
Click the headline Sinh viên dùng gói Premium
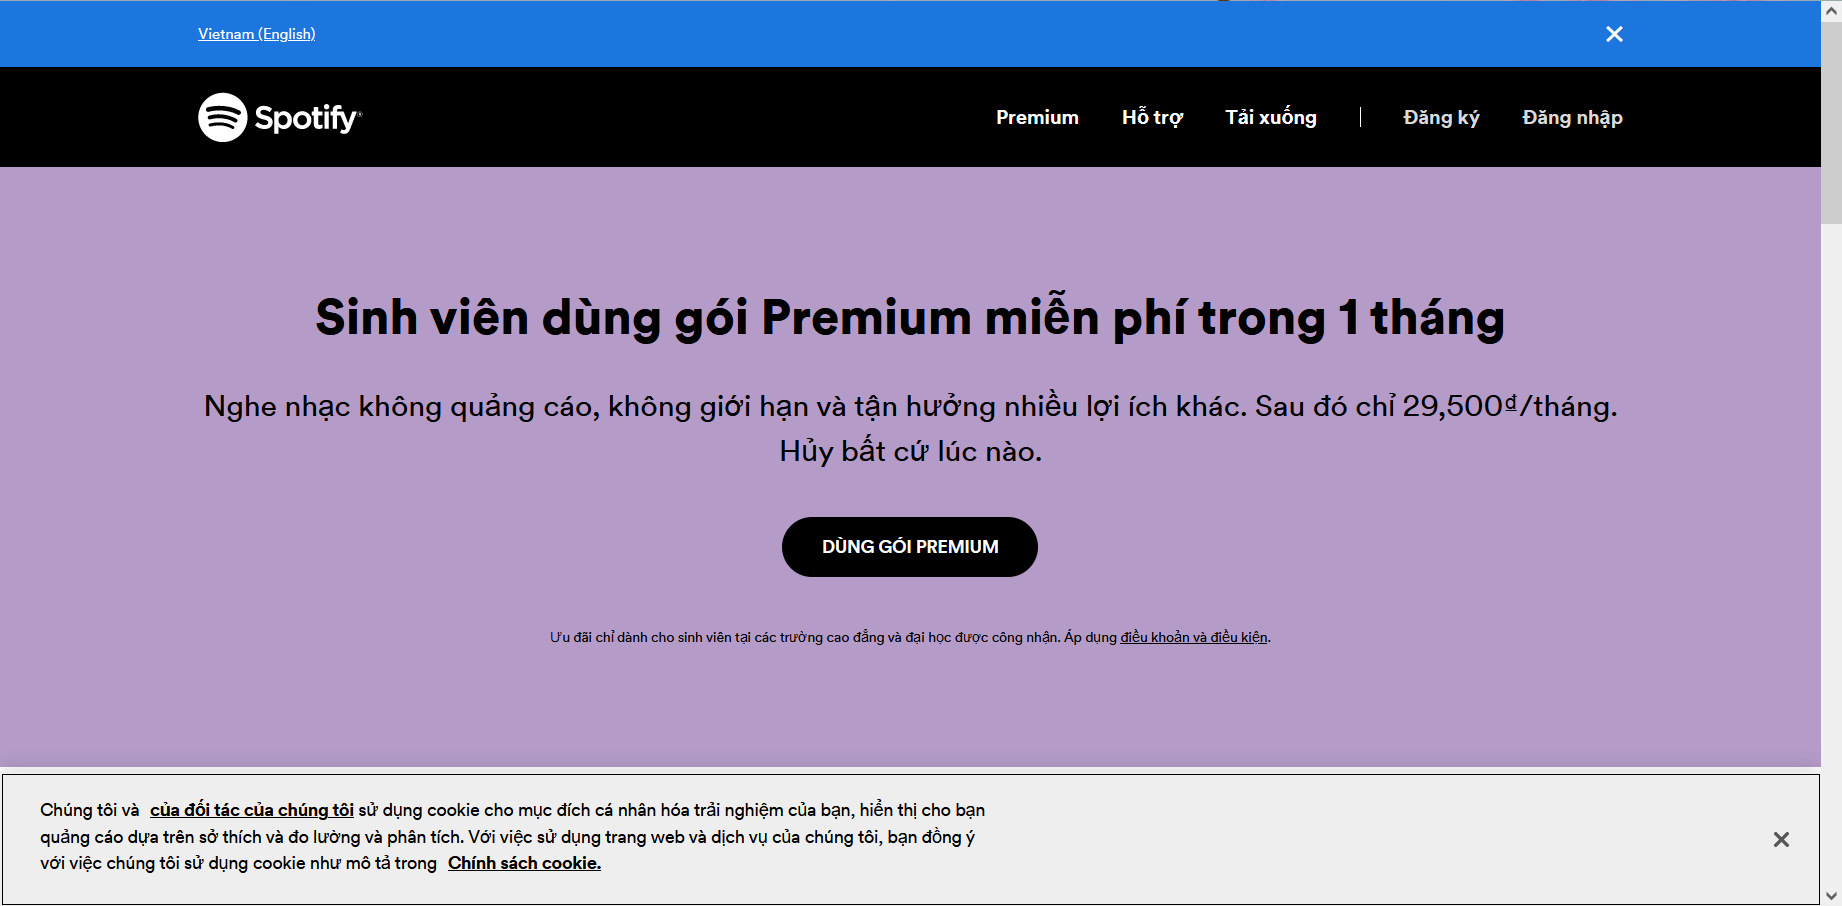pyautogui.click(x=910, y=318)
